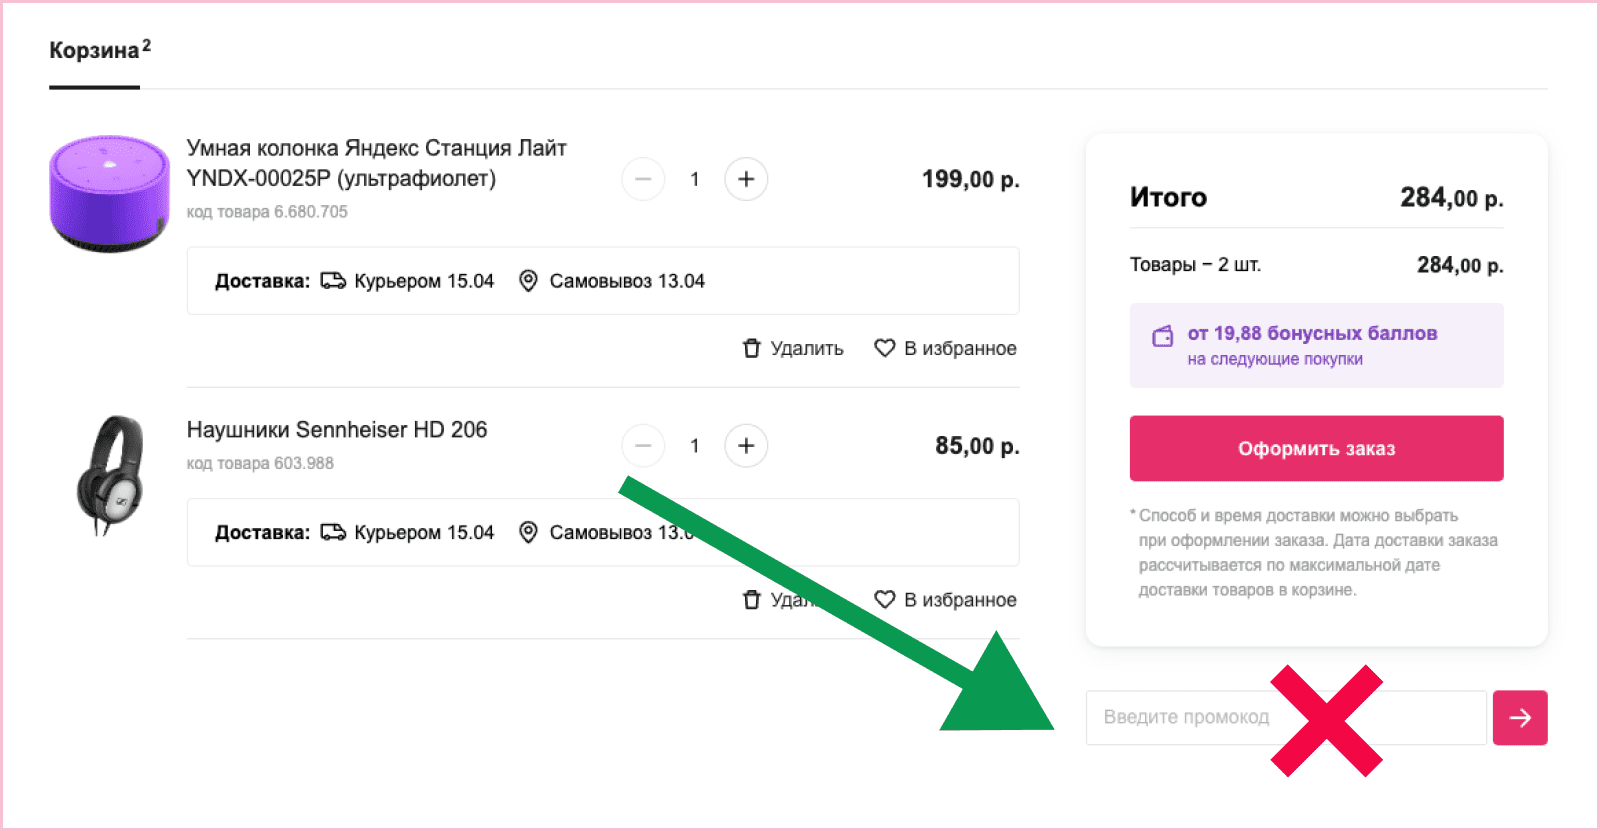Open the Корзина tab

pos(95,51)
